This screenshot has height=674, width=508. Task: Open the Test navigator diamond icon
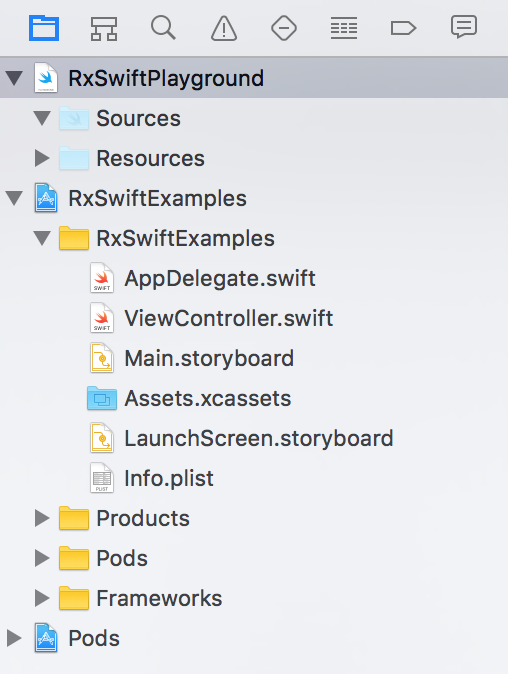tap(284, 28)
